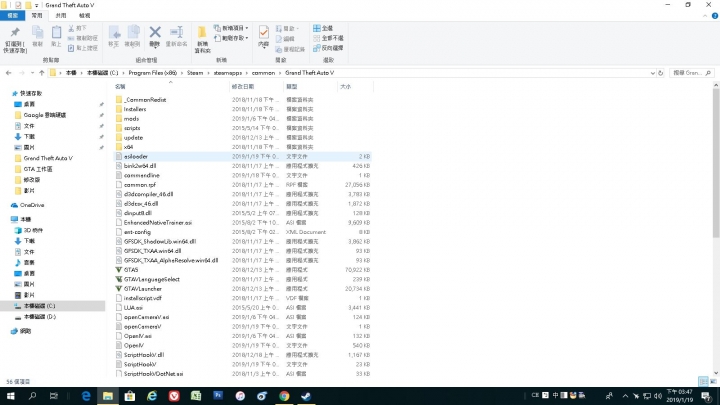The height and width of the screenshot is (405, 720).
Task: Open the Microsoft Store taskbar icon
Action: coord(130,396)
